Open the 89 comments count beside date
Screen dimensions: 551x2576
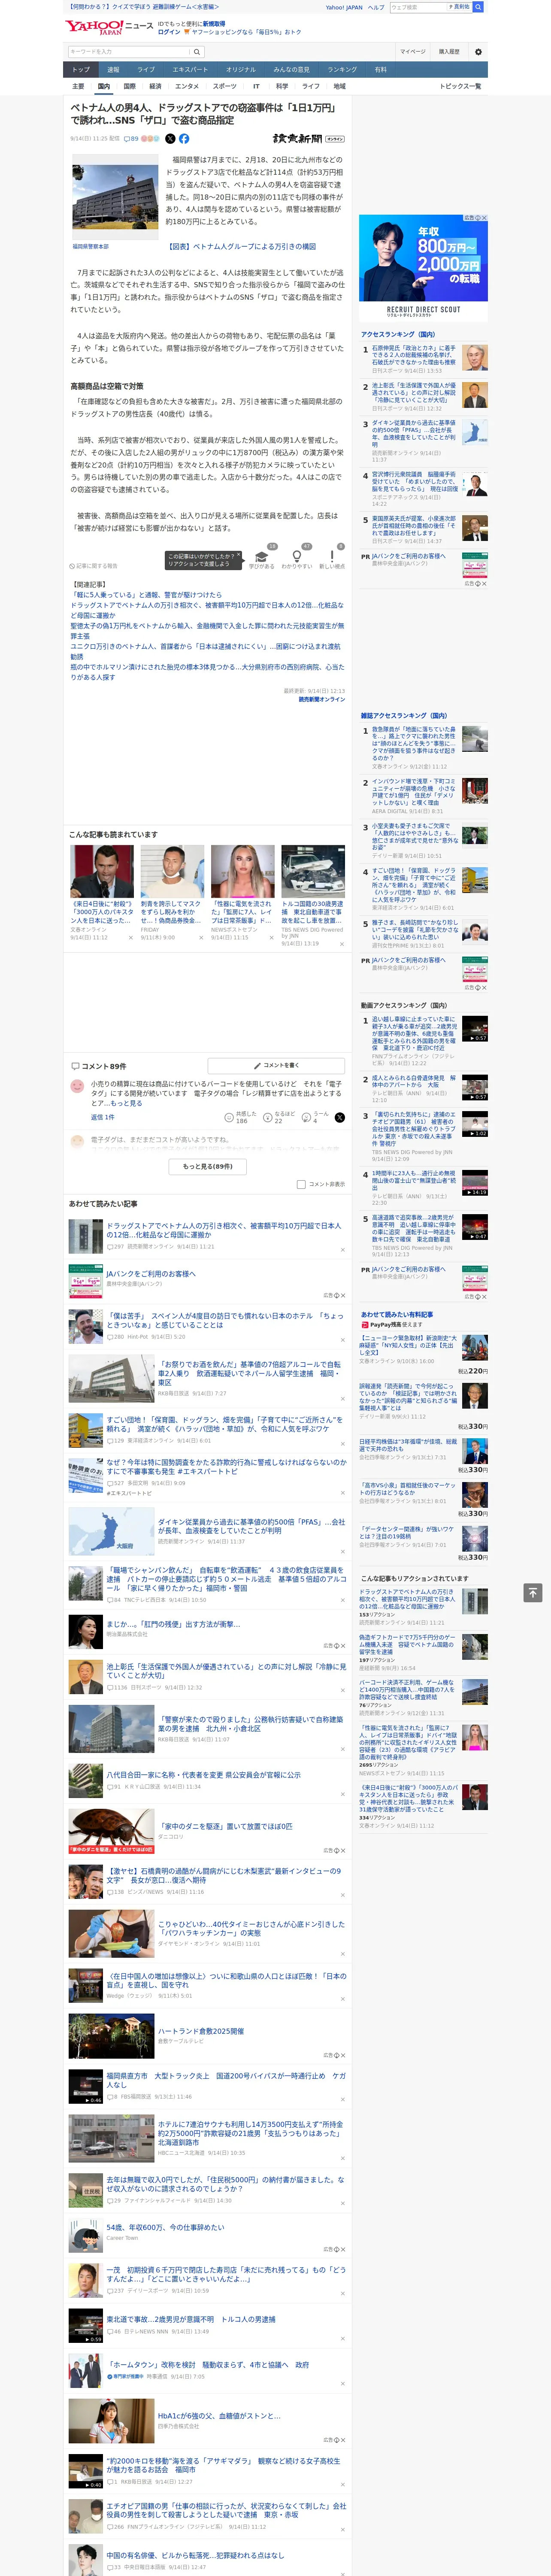click(131, 139)
